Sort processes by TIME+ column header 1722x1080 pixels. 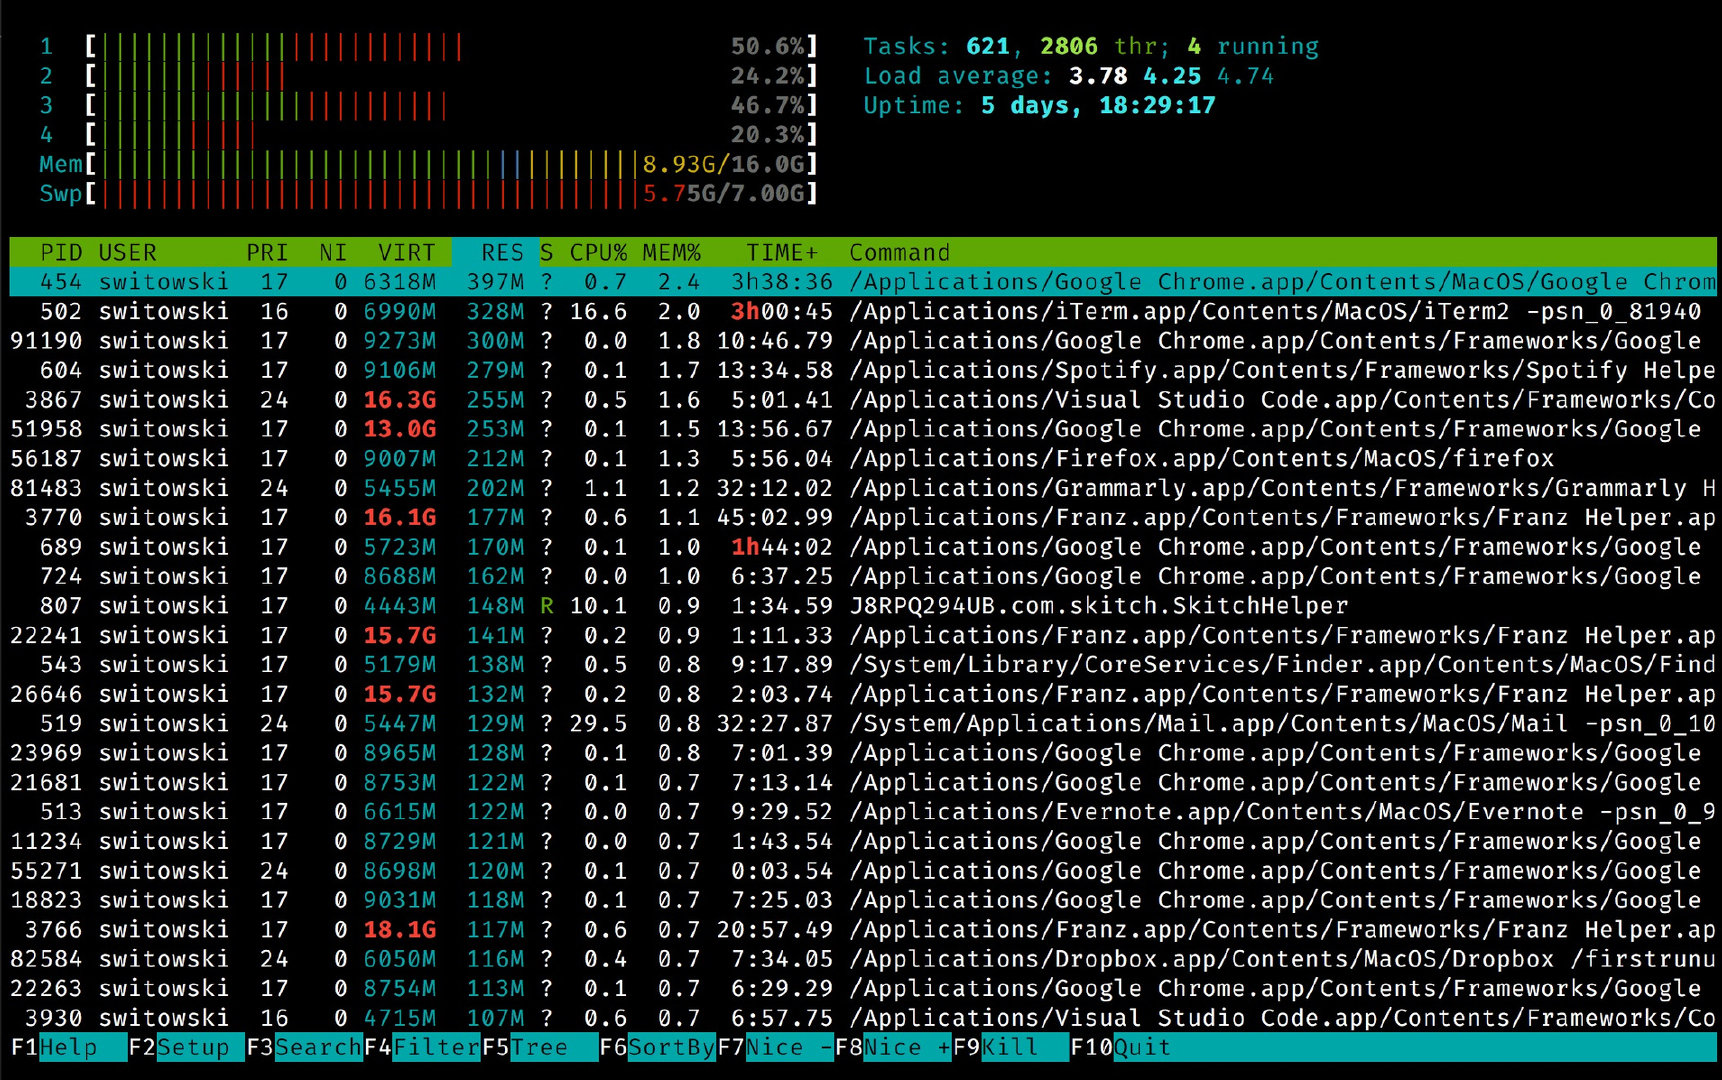[781, 253]
